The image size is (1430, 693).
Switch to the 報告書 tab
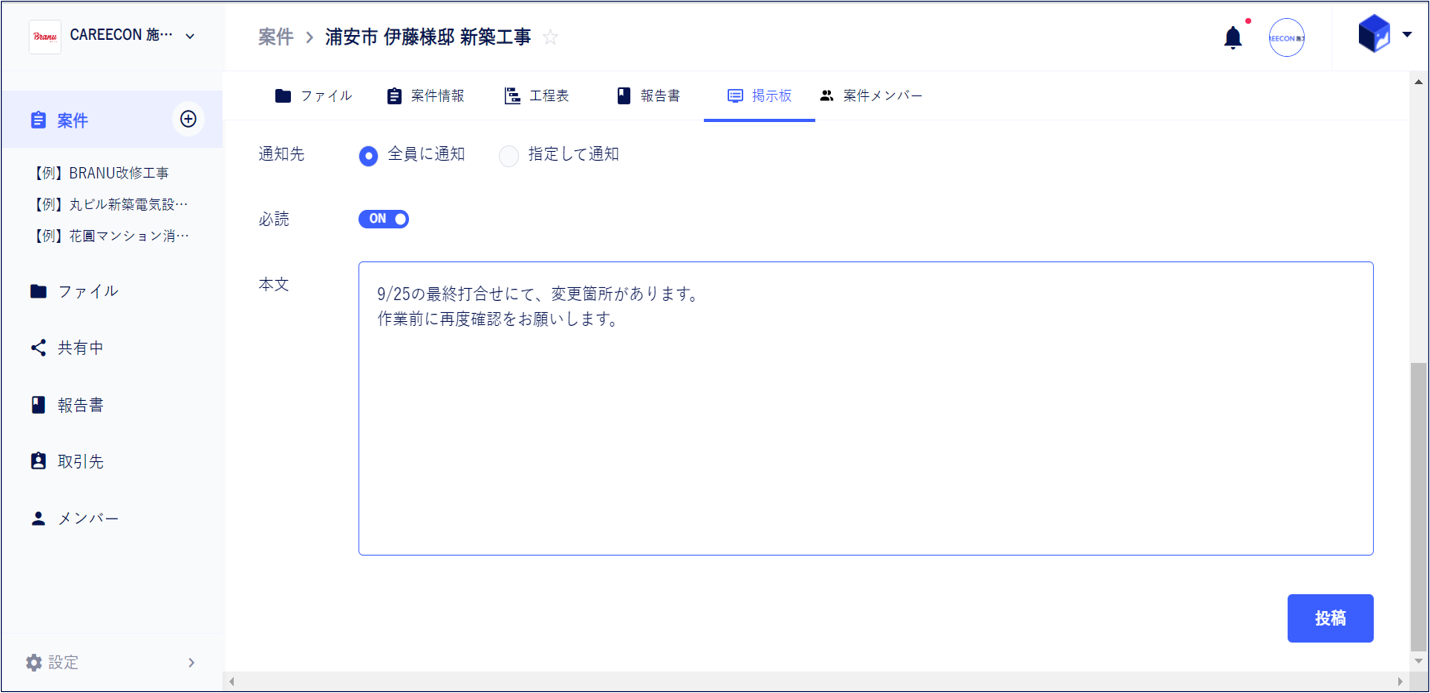(648, 96)
